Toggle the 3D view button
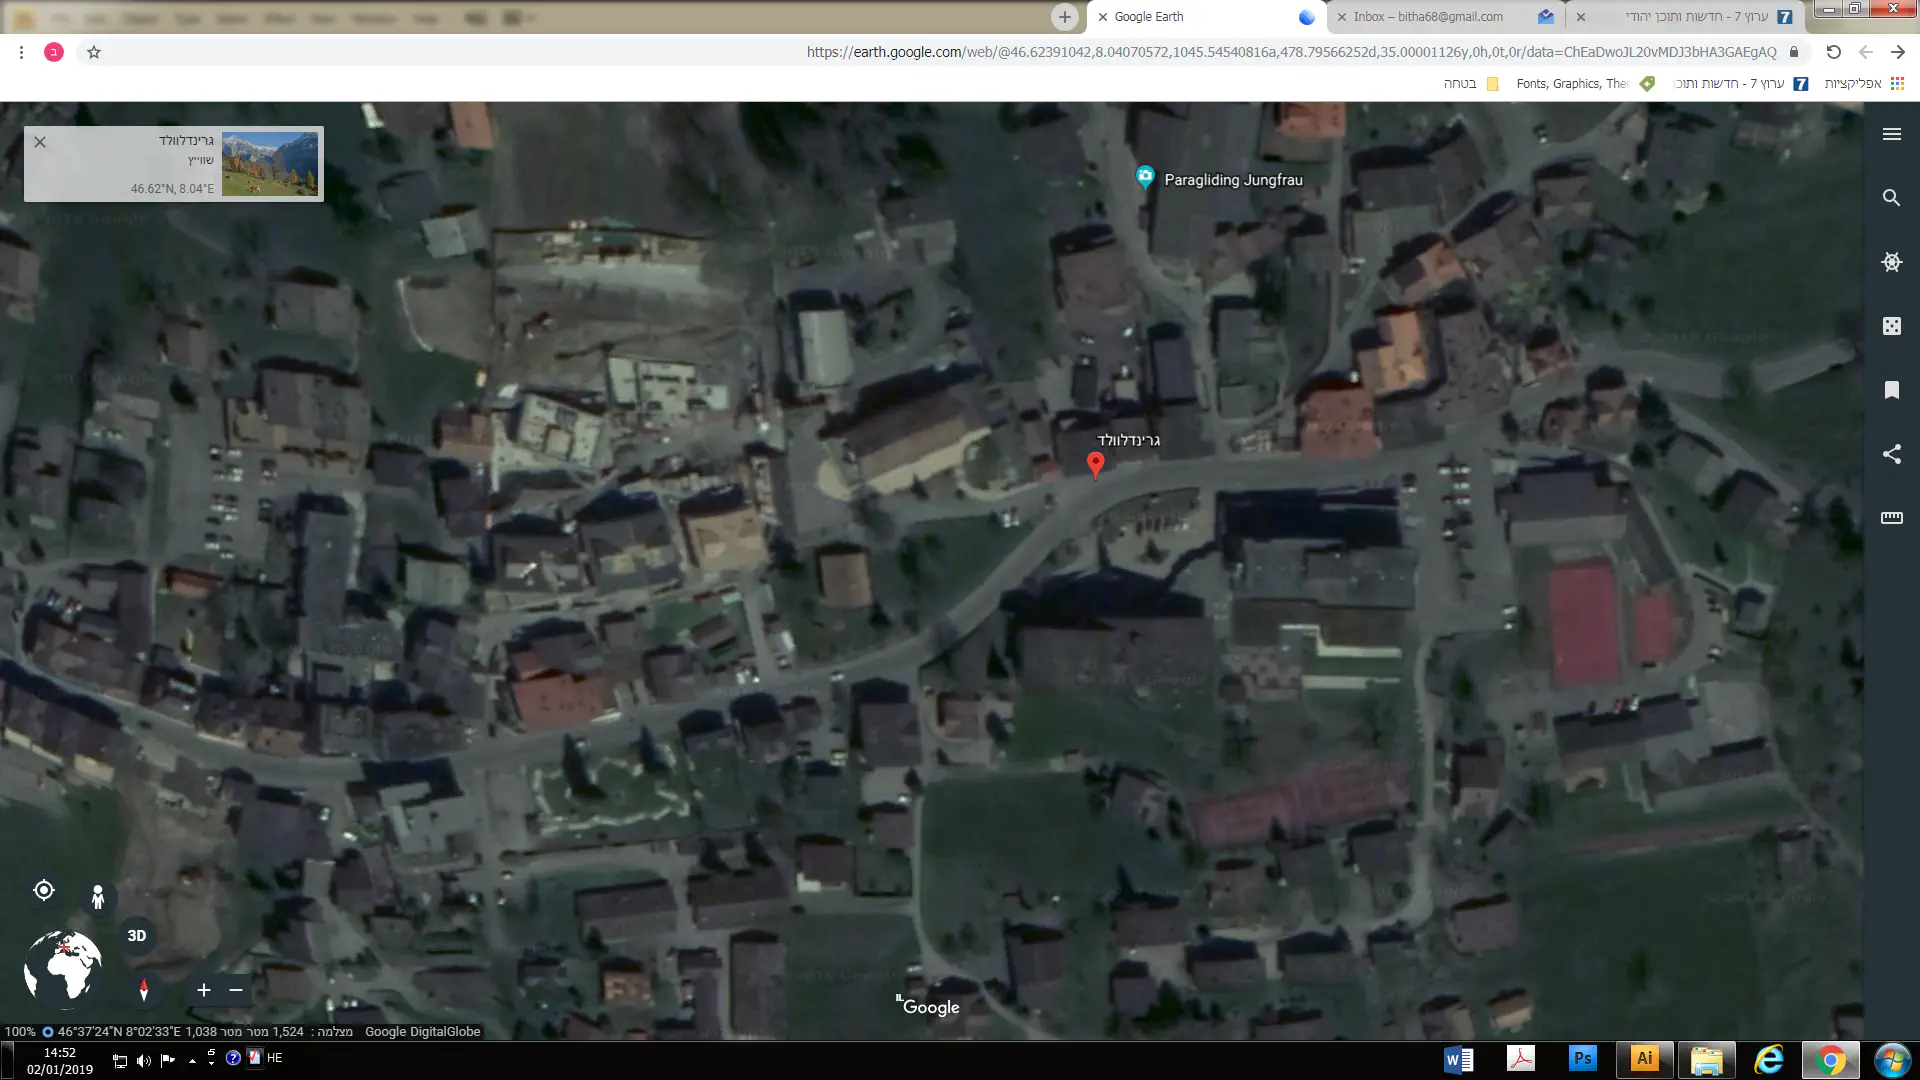 point(137,936)
